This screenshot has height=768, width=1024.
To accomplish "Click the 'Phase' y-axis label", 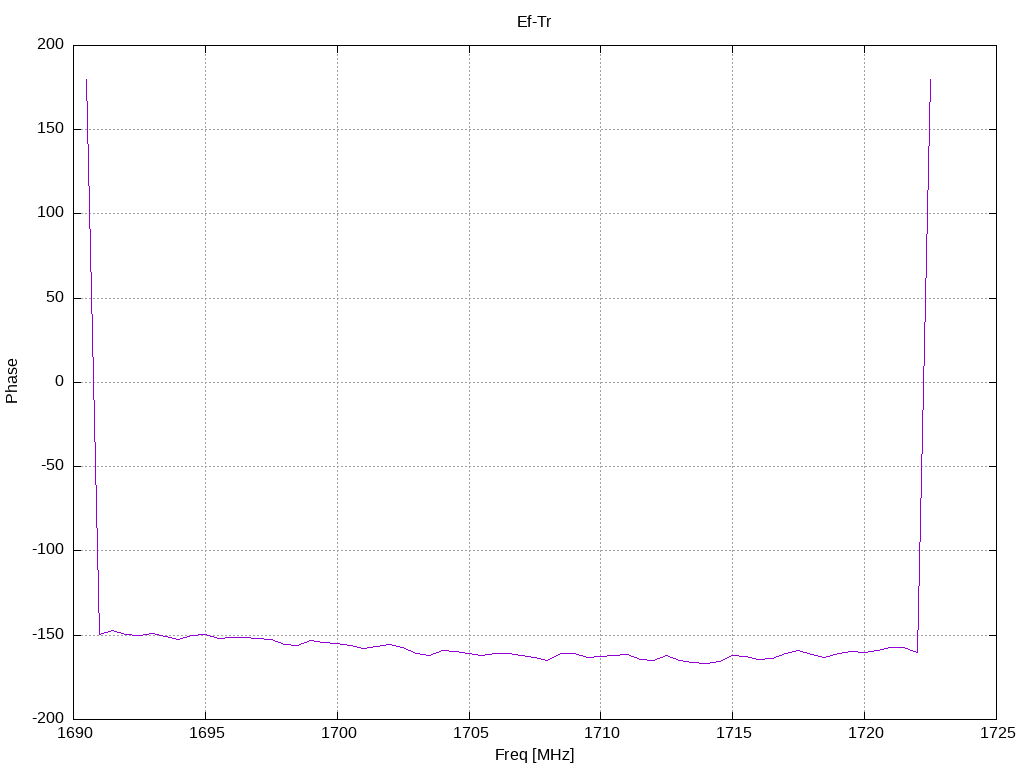I will pos(12,381).
